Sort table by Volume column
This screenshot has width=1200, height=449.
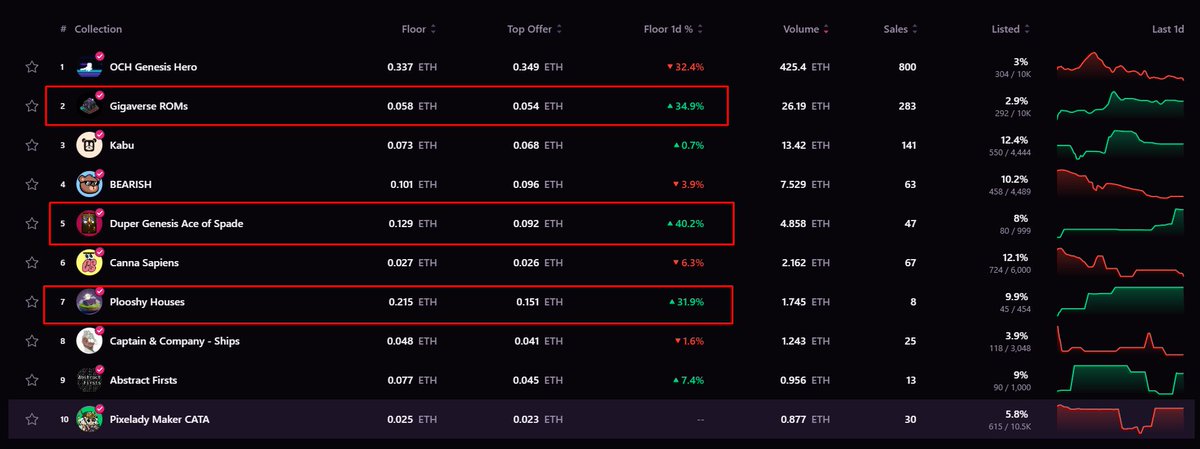click(x=806, y=30)
